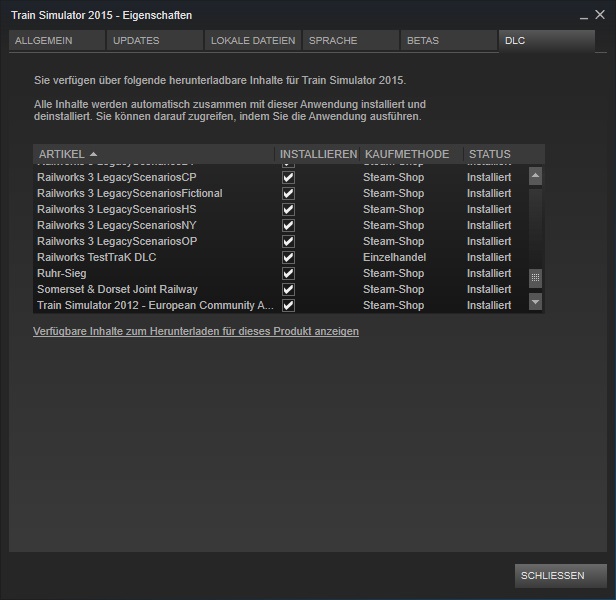Click Installiert status in Railworks TestTraK row

coord(489,257)
